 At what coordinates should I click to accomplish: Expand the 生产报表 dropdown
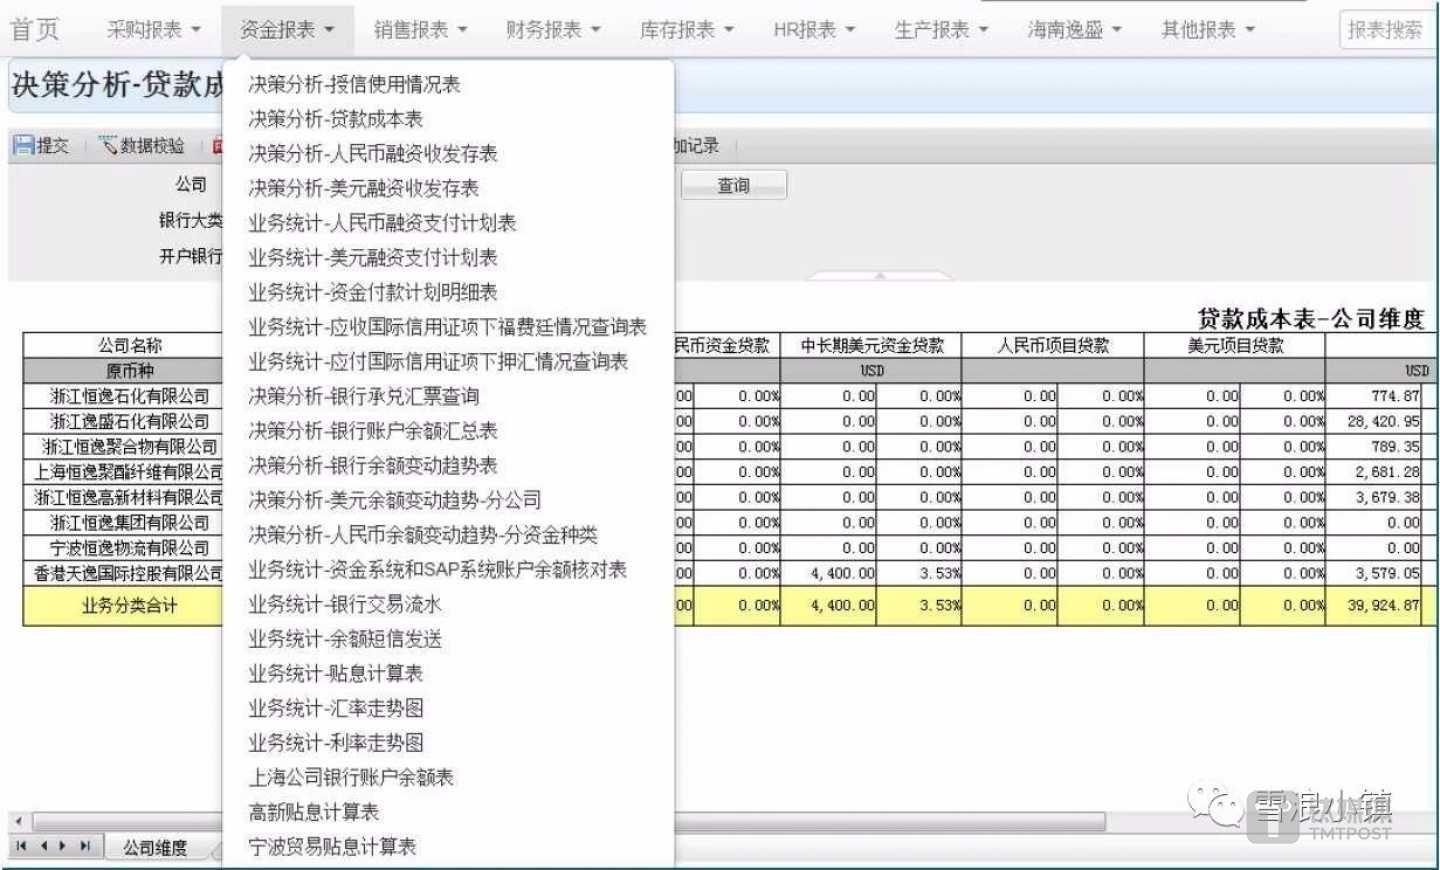click(x=940, y=29)
